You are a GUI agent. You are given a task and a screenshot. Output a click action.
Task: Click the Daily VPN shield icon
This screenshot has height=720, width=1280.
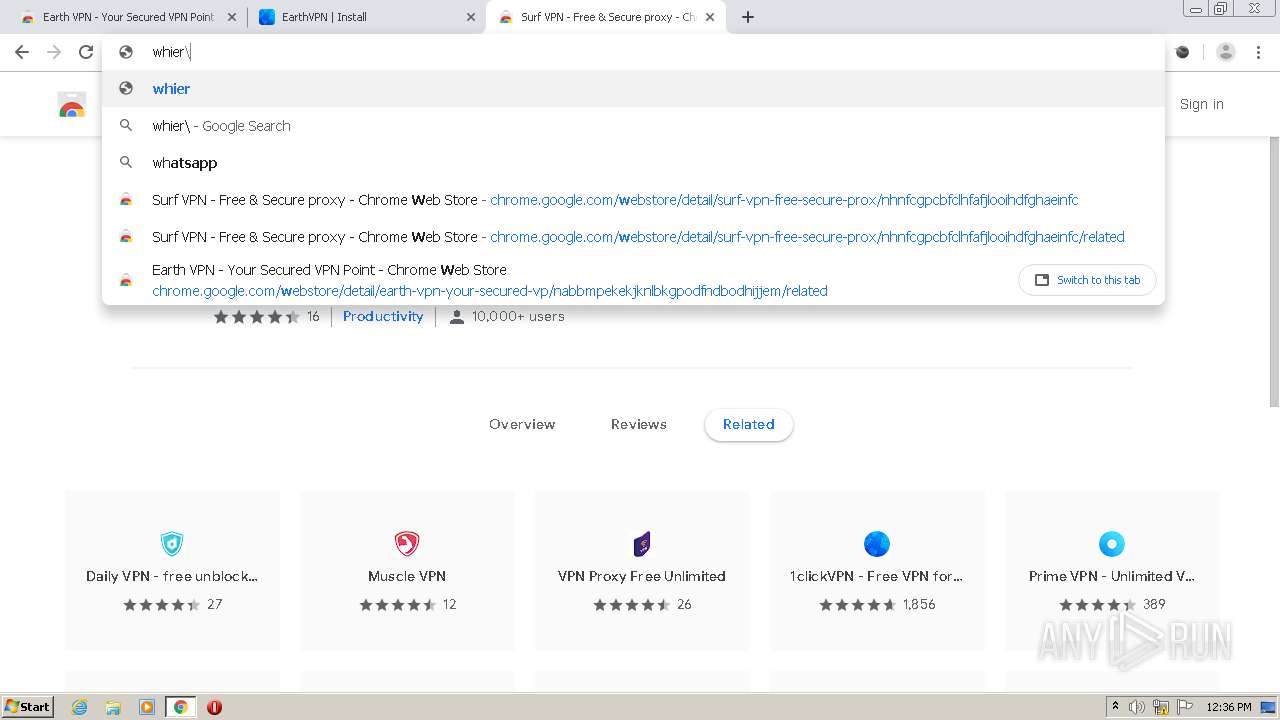click(x=172, y=544)
